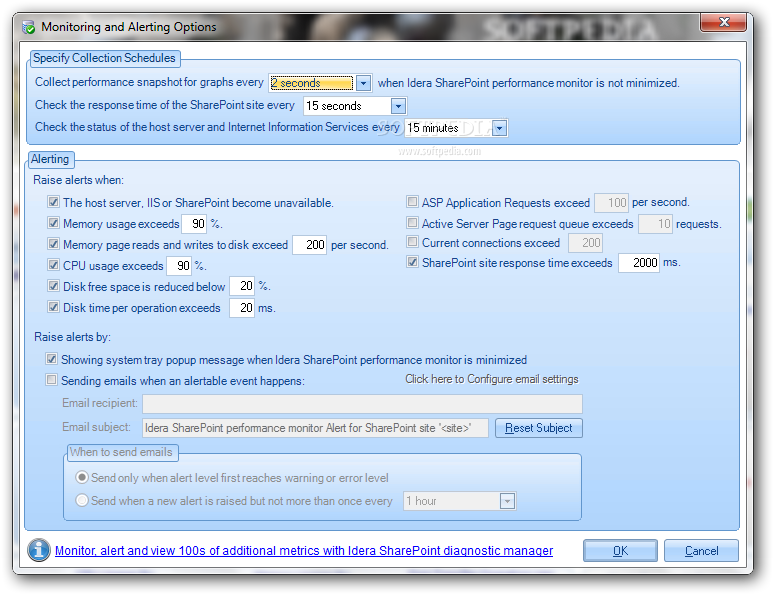The height and width of the screenshot is (595, 774).
Task: Toggle Disk free space reduced below alert
Action: click(x=53, y=286)
